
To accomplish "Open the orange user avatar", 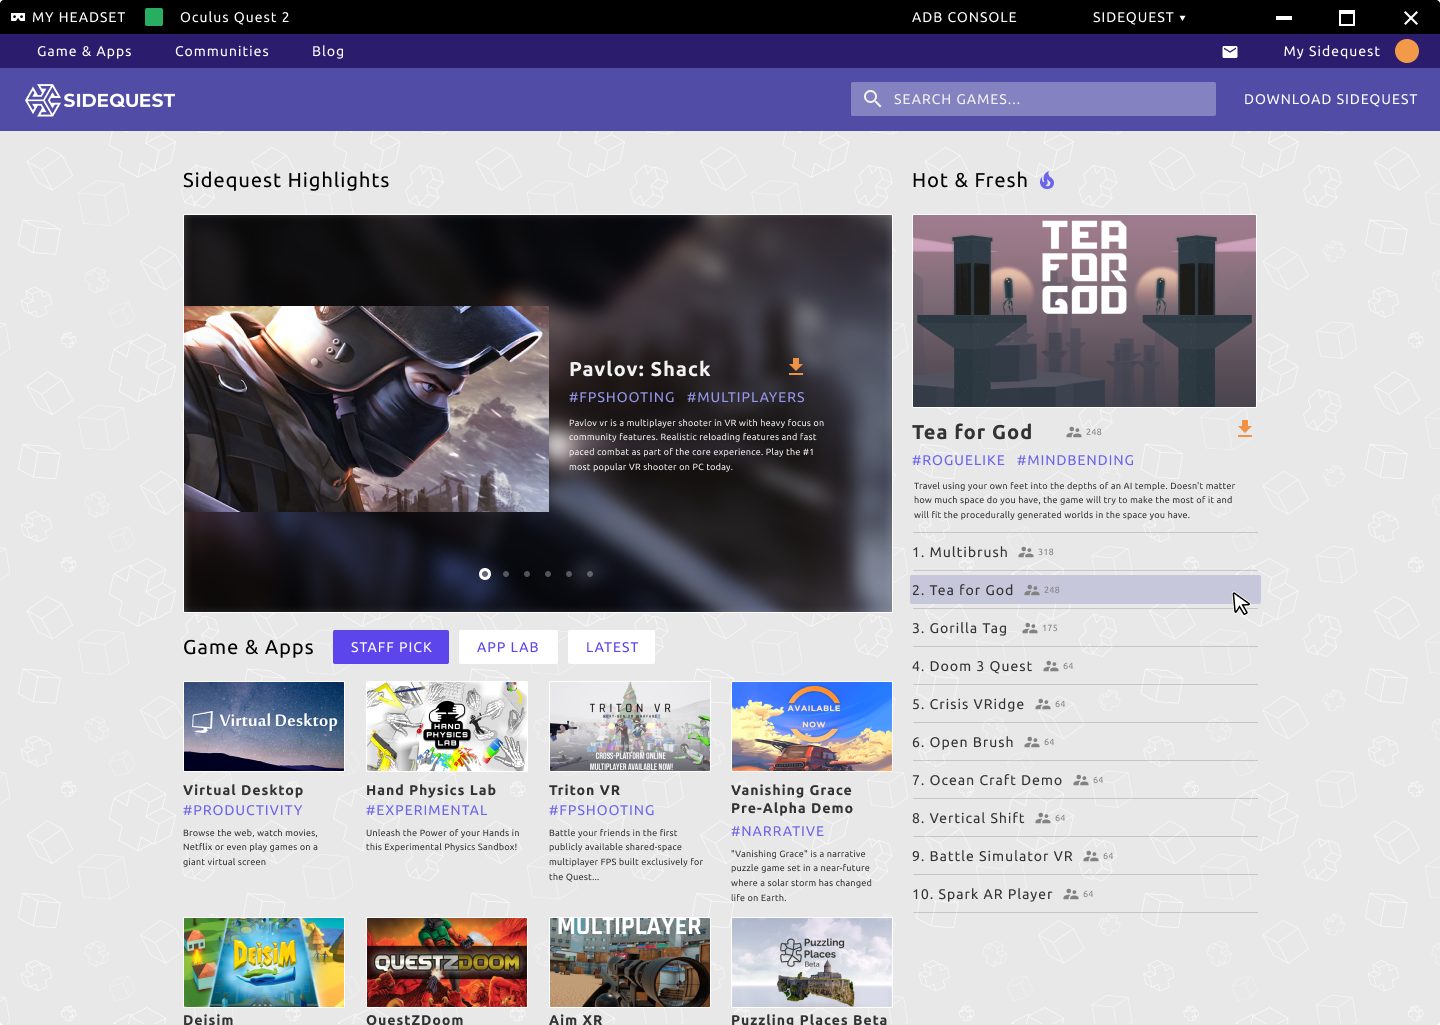I will point(1406,51).
